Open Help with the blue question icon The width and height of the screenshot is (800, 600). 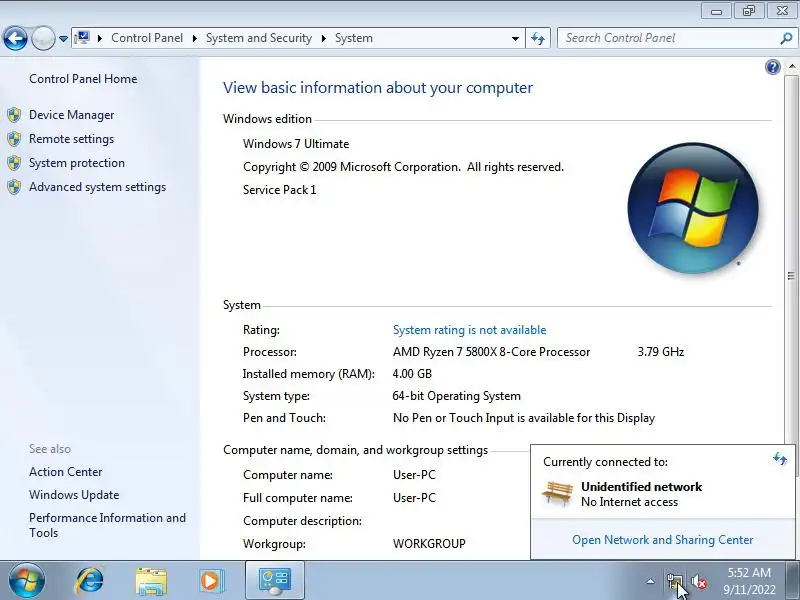tap(773, 67)
